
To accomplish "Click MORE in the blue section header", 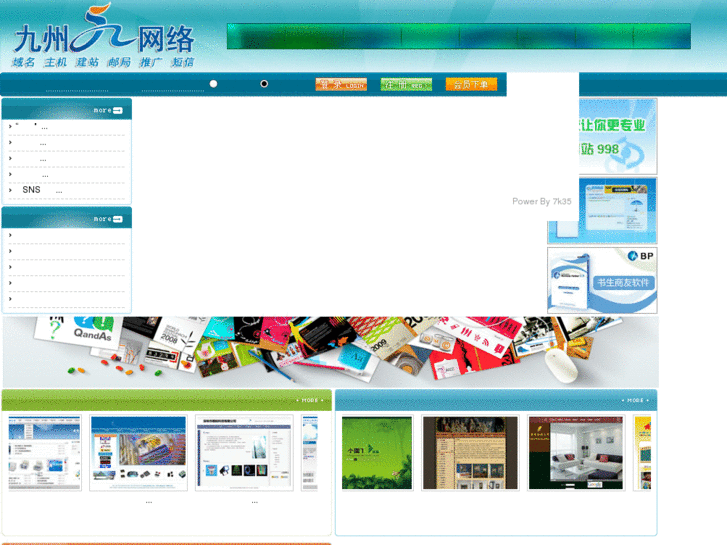I will click(x=635, y=400).
